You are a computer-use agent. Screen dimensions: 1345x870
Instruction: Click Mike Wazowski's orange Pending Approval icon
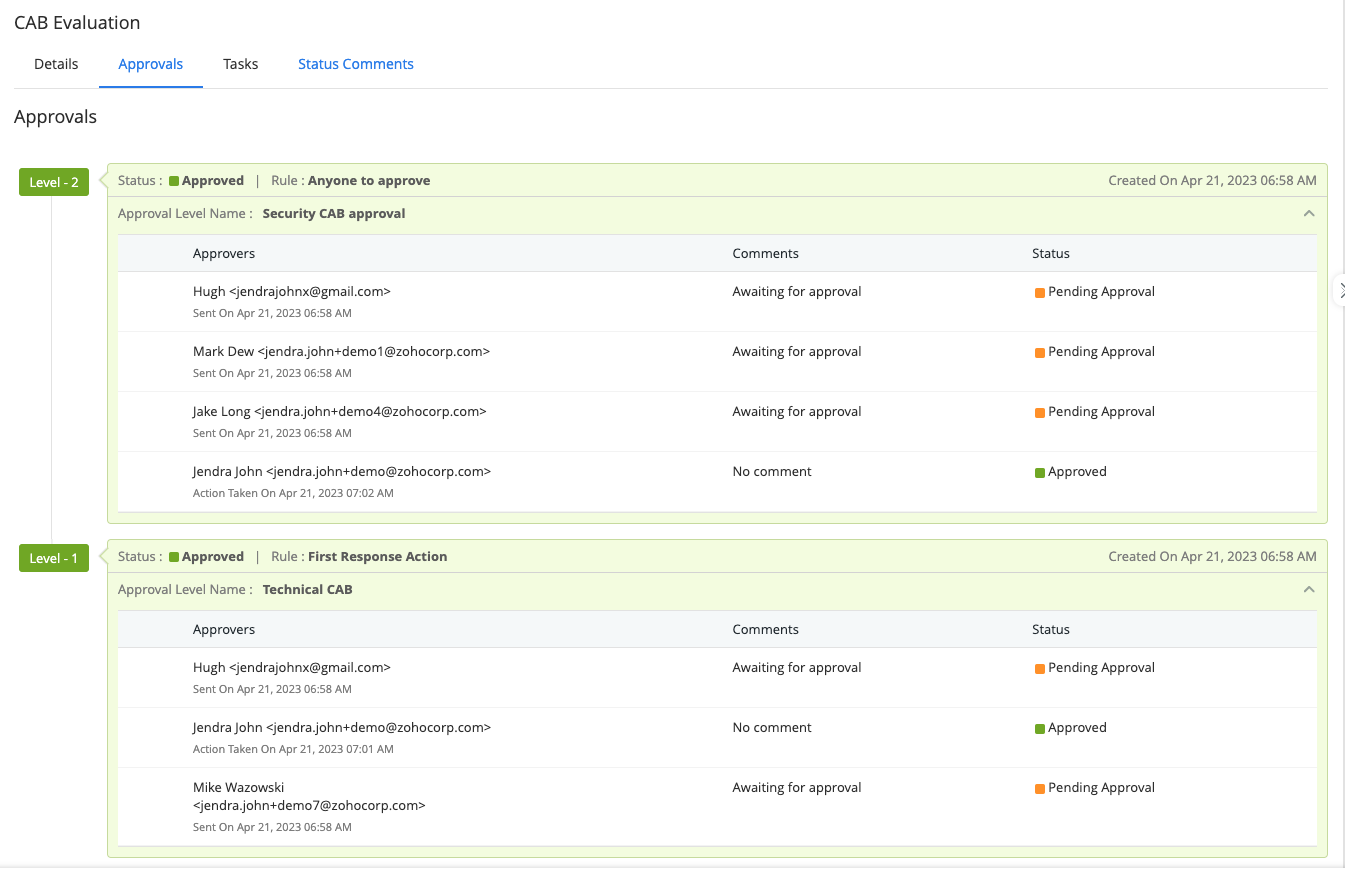tap(1040, 788)
